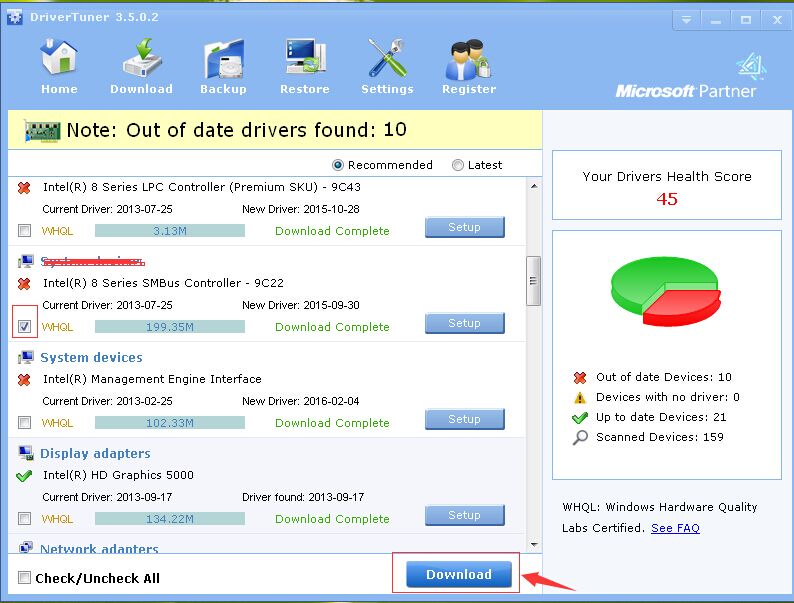The width and height of the screenshot is (794, 603).
Task: Open the Settings tools icon
Action: pos(387,66)
